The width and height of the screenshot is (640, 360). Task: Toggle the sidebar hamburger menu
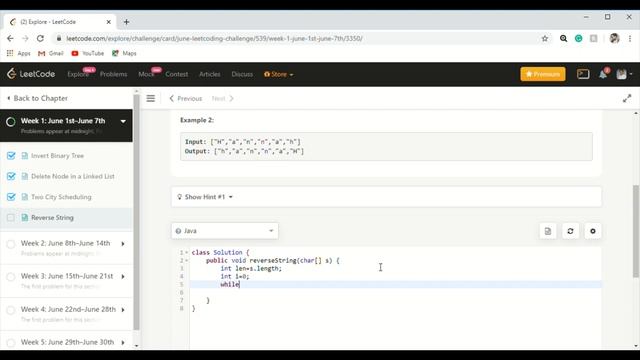(151, 98)
